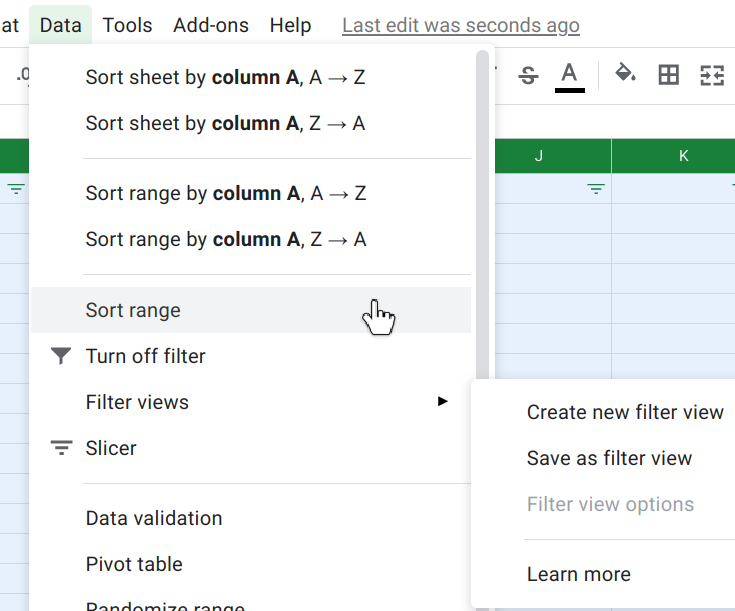Select the column K header
Viewport: 735px width, 611px height.
(683, 155)
